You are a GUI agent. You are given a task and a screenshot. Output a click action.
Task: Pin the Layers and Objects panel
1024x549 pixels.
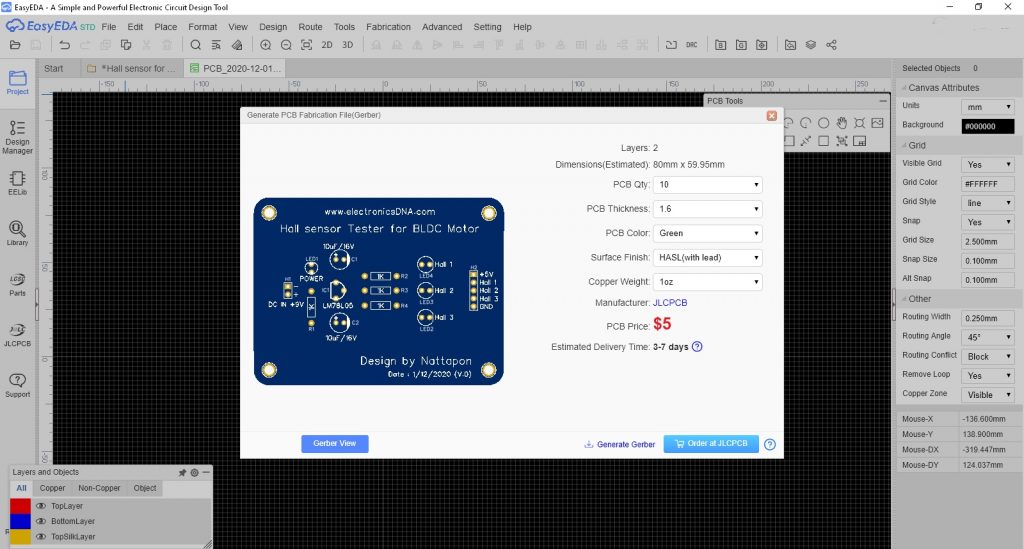tap(182, 472)
